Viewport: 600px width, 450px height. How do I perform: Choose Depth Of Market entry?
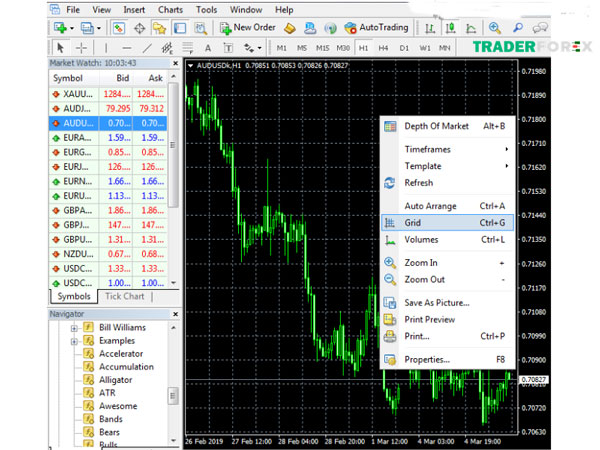coord(447,126)
